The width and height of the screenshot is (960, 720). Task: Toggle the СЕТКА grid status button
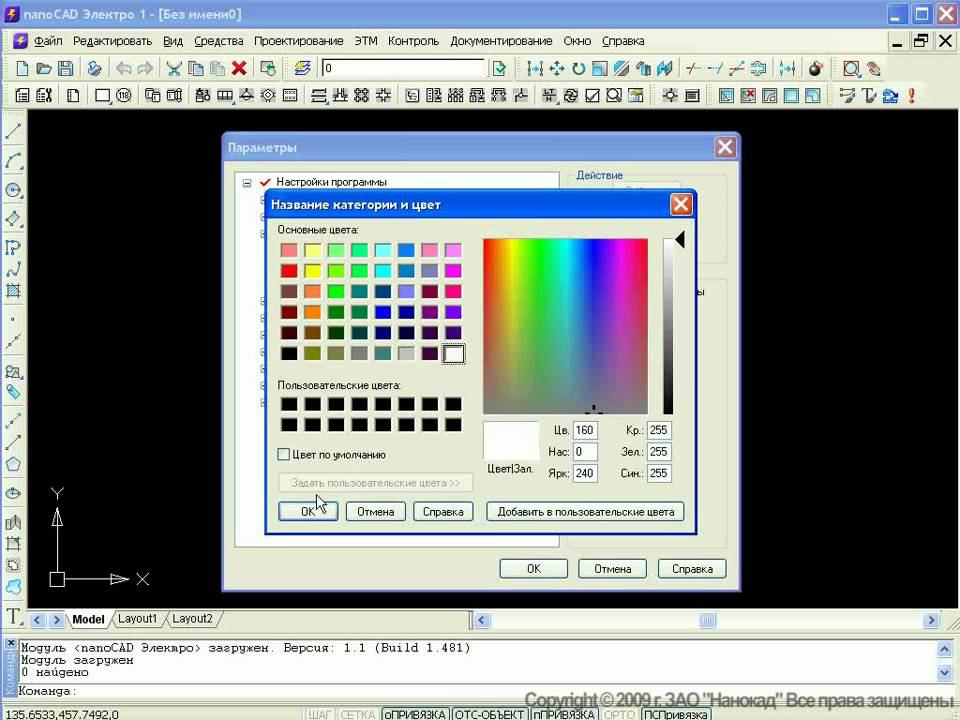tap(358, 714)
